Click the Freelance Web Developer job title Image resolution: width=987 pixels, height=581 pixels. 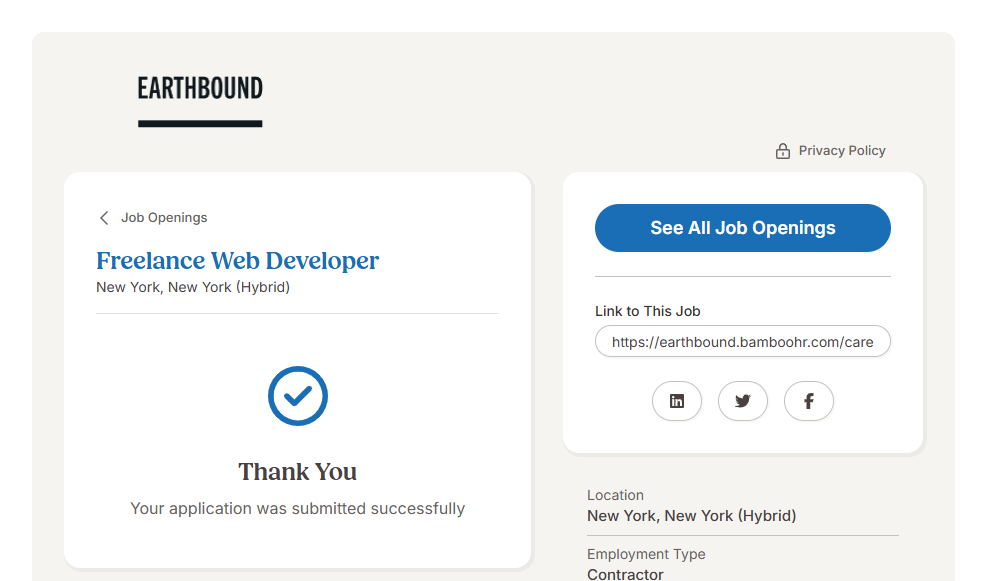[x=237, y=261]
